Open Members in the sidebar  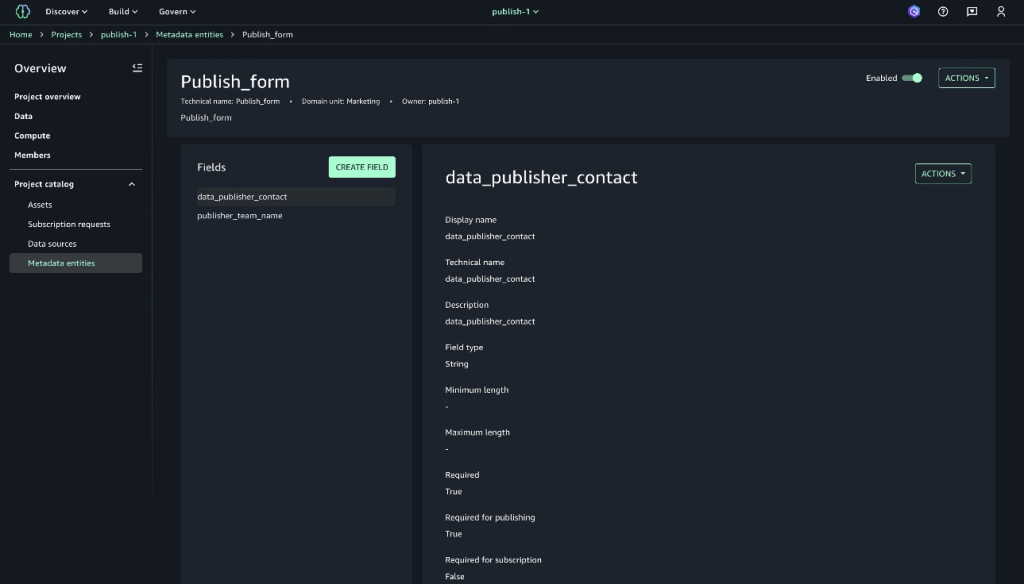pos(32,155)
